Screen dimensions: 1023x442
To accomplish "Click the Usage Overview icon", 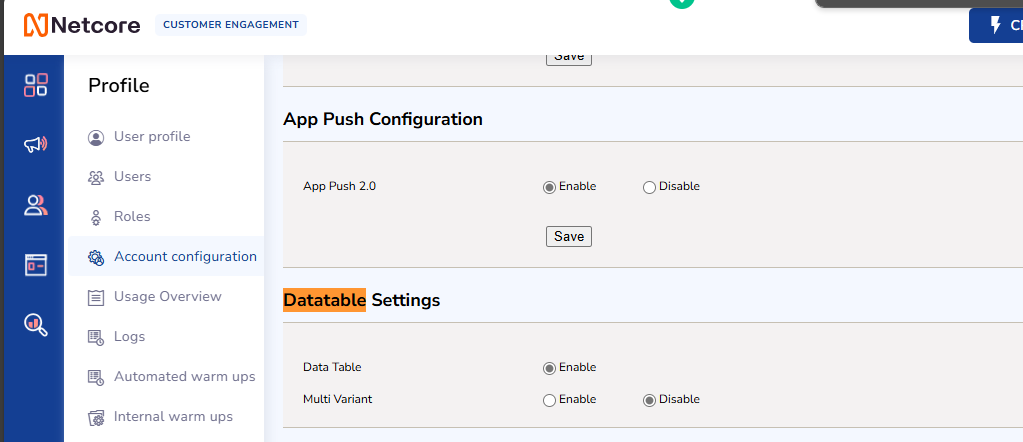I will tap(96, 297).
